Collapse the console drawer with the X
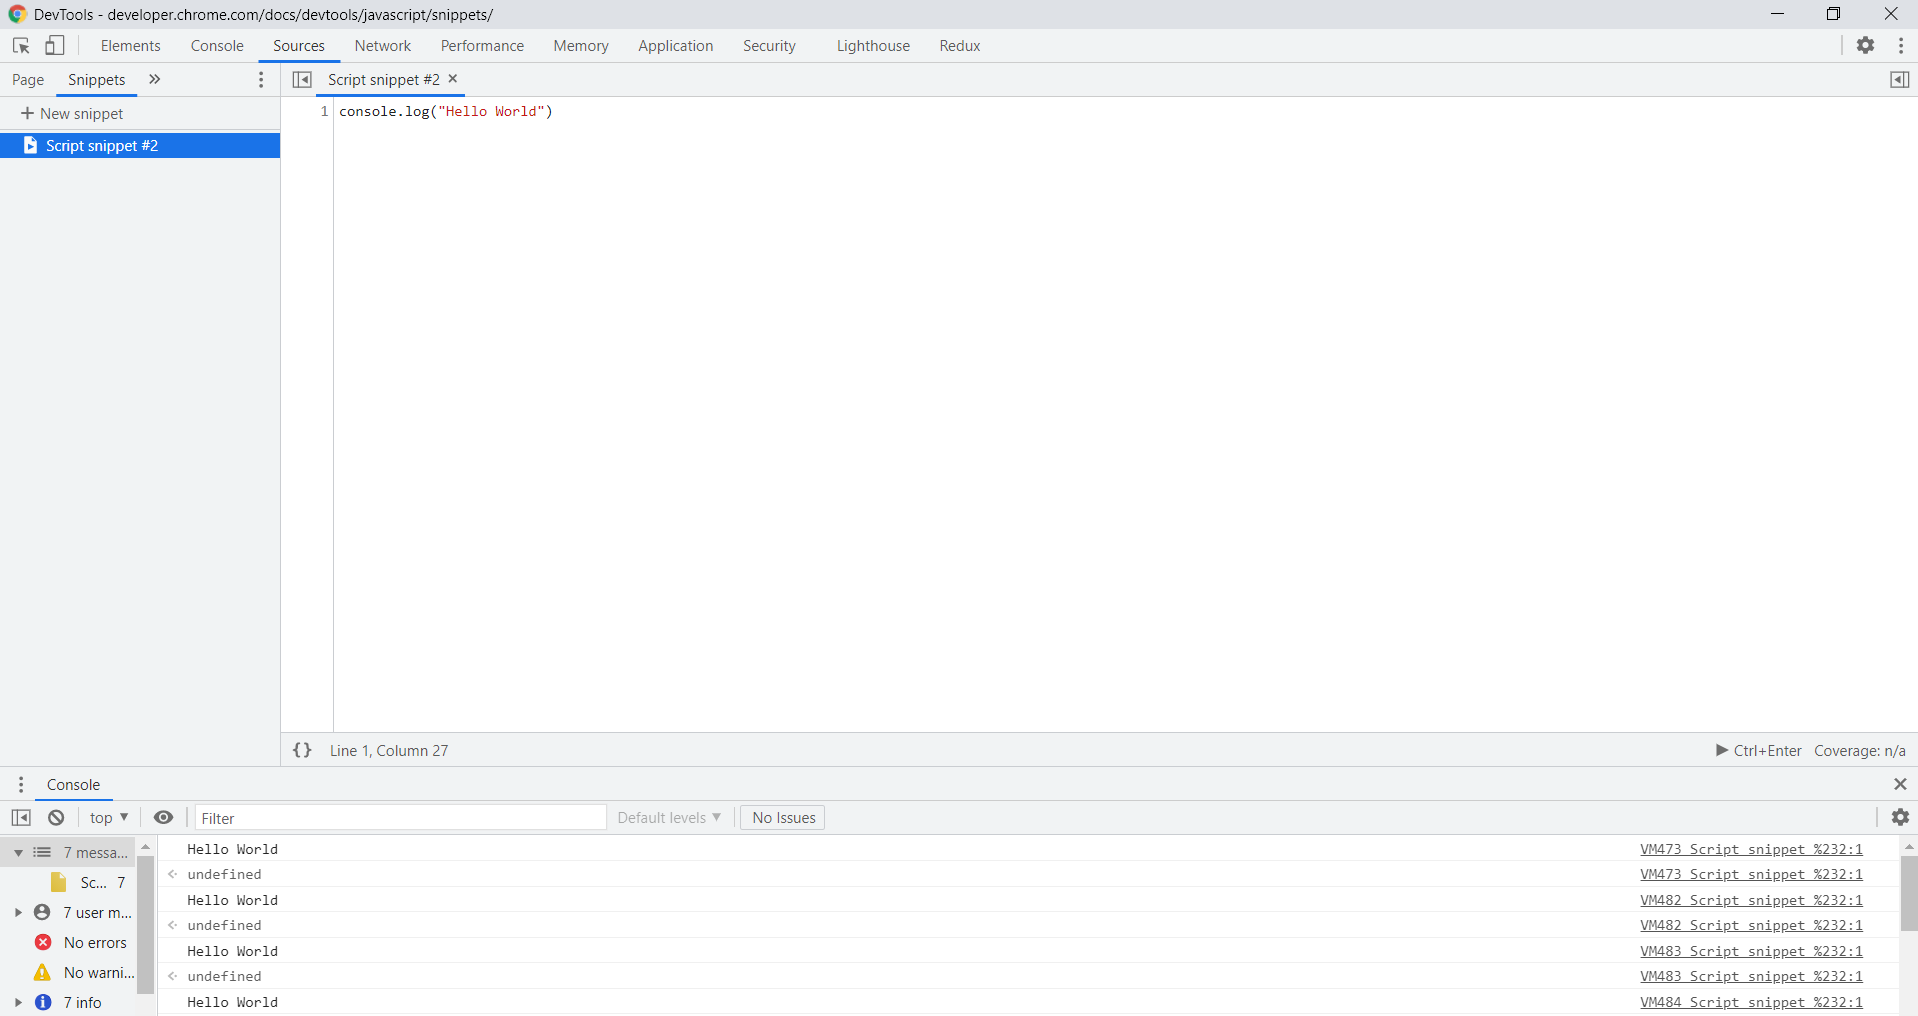 (1900, 784)
